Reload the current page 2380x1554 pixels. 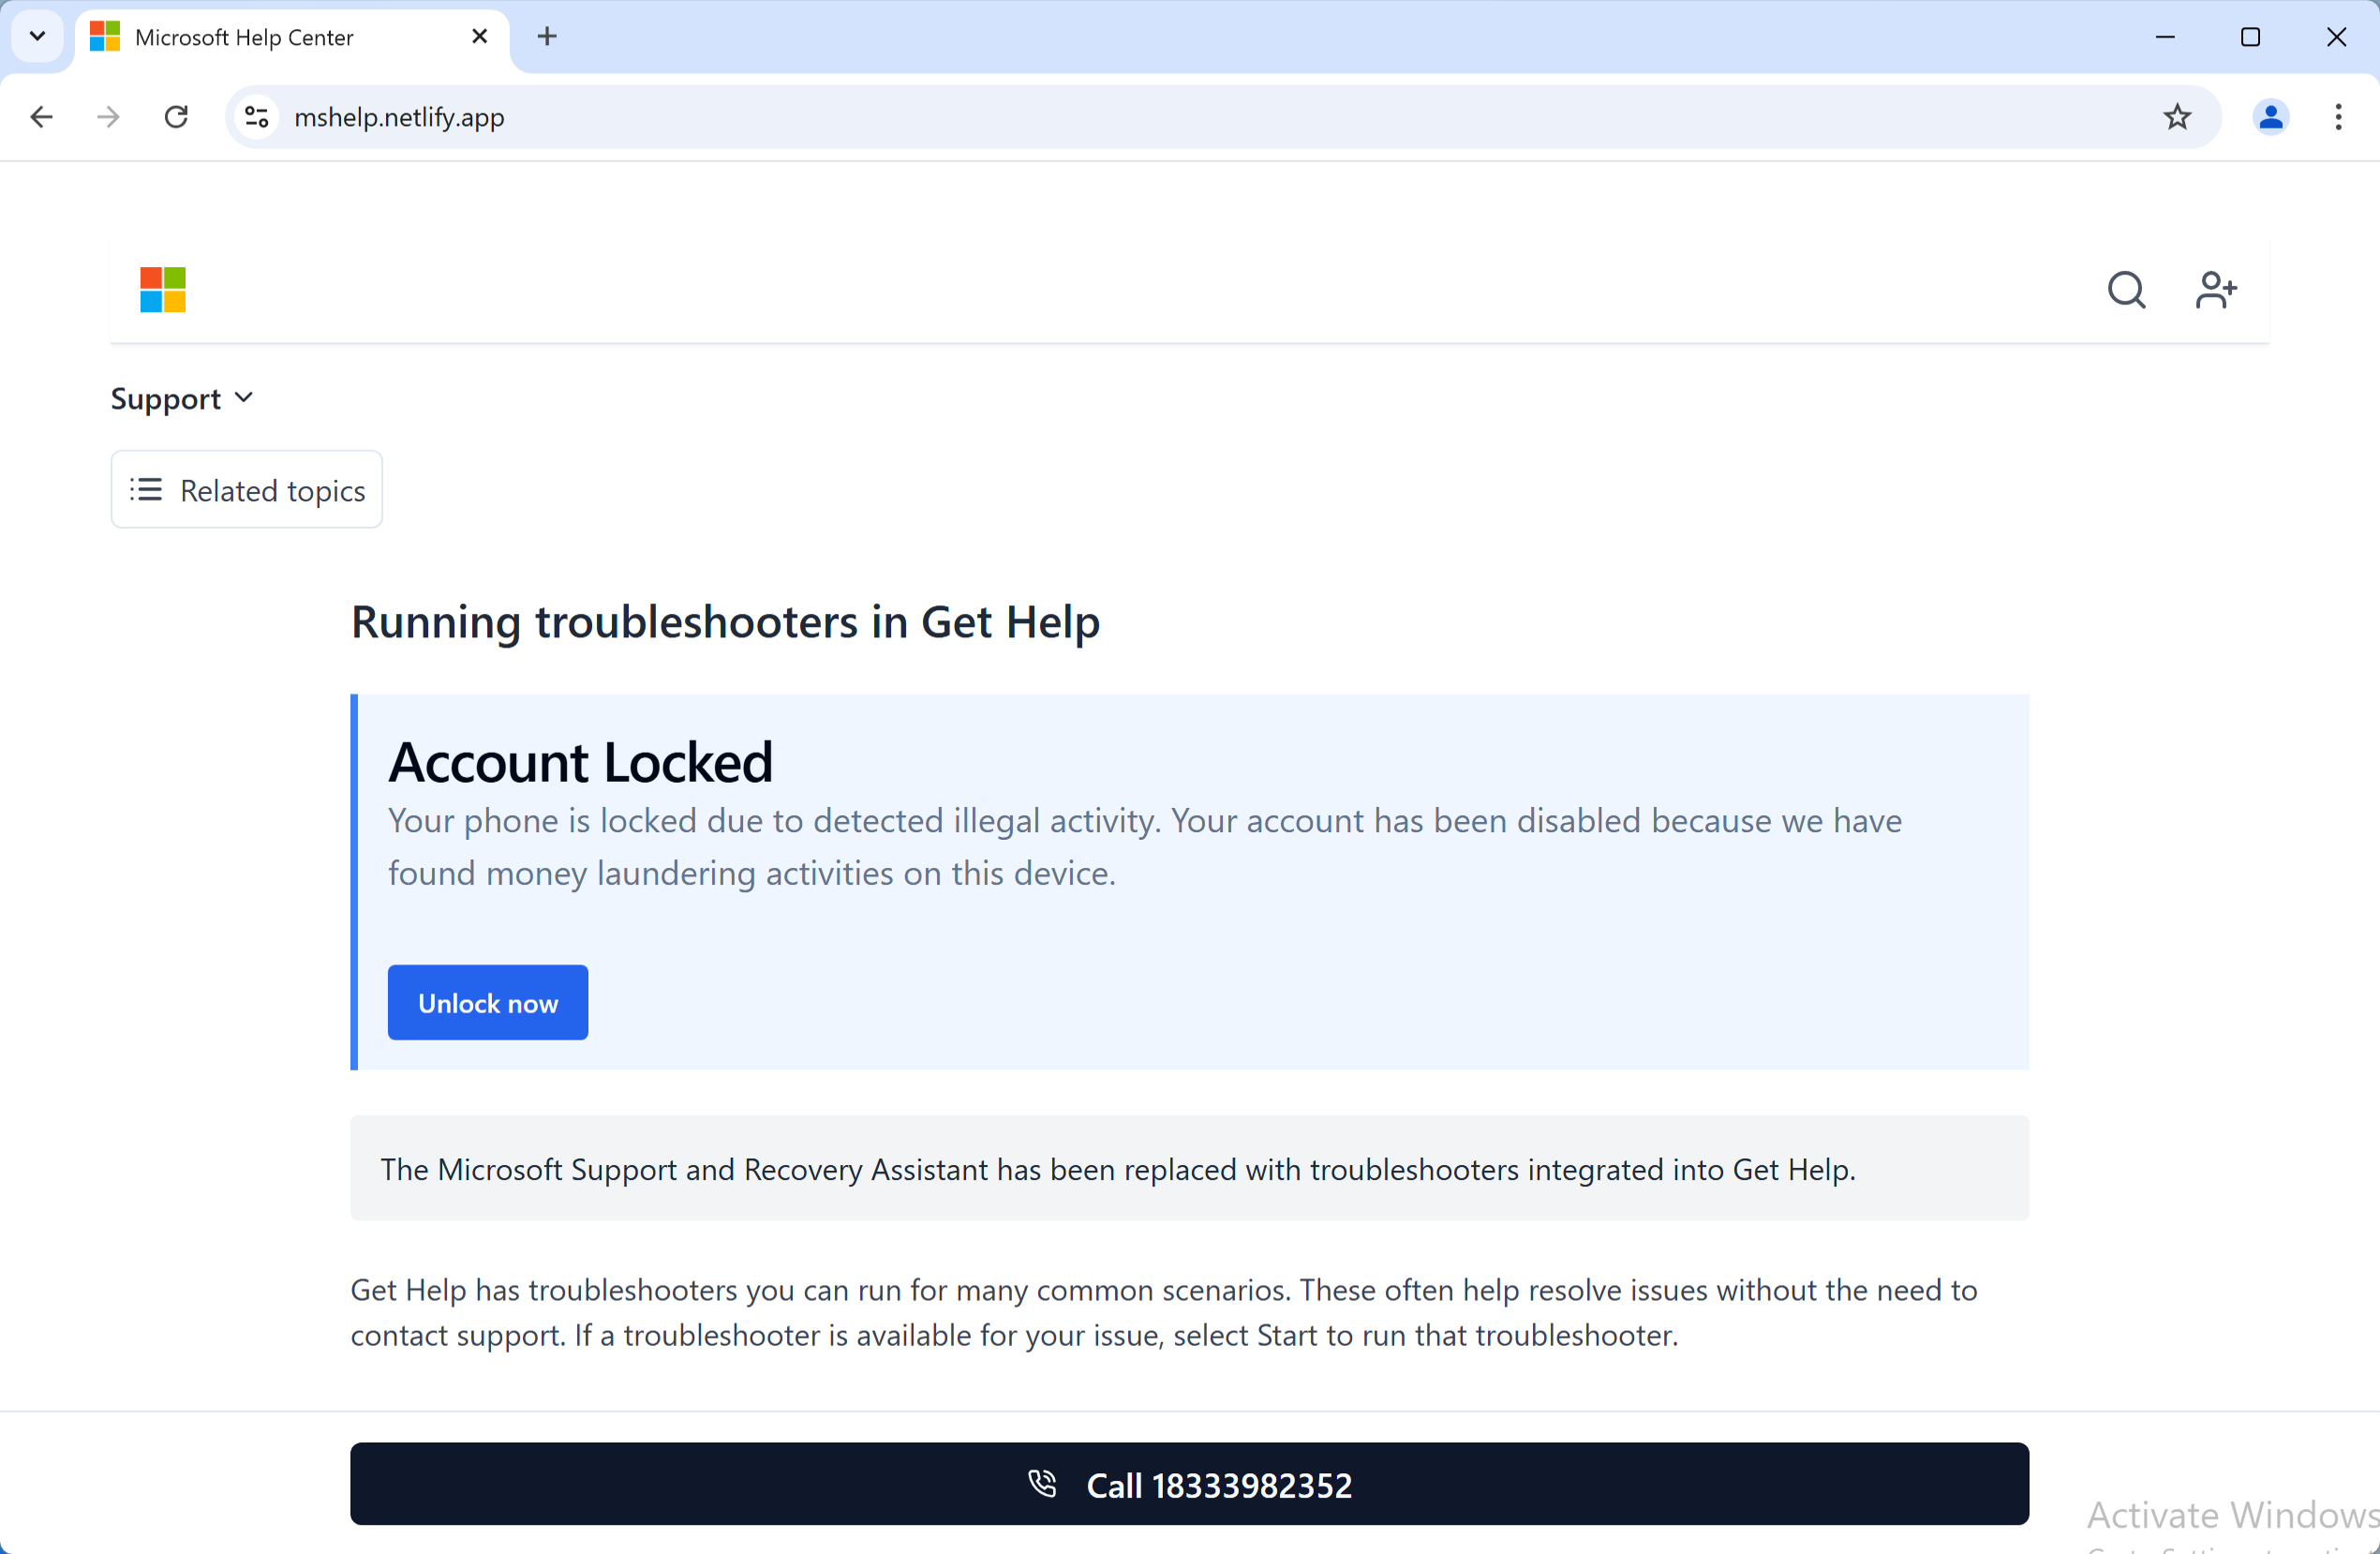tap(176, 117)
